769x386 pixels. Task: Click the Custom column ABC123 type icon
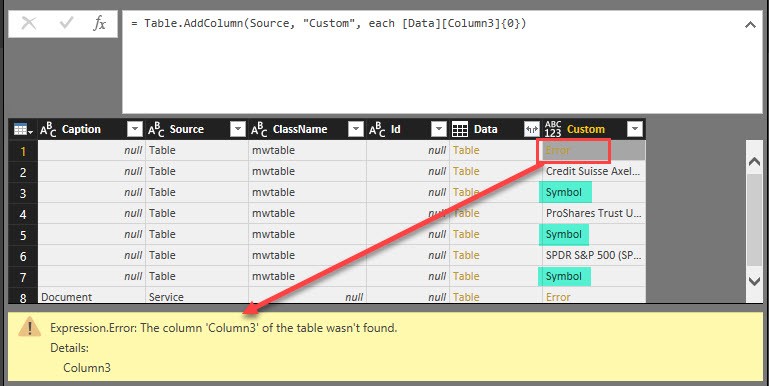[553, 129]
